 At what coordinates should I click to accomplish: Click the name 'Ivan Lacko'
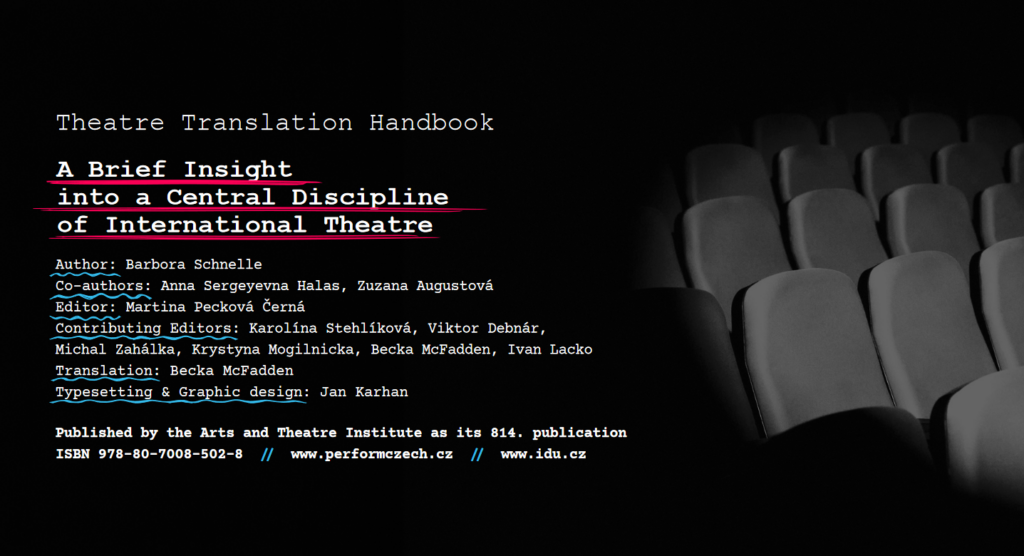point(550,350)
